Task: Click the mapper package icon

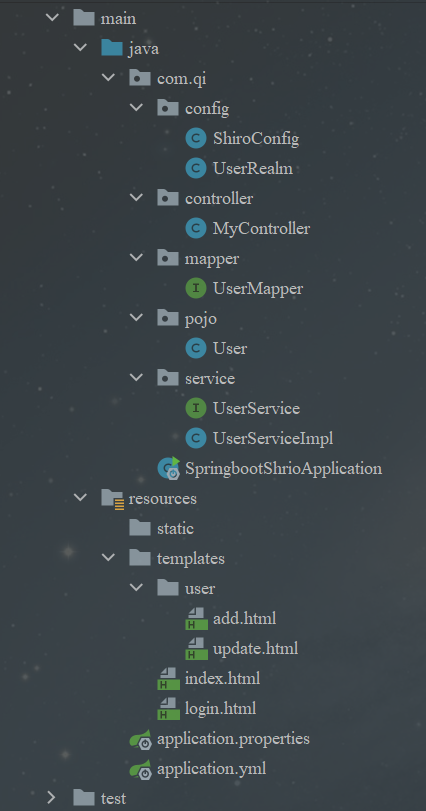Action: (x=168, y=258)
